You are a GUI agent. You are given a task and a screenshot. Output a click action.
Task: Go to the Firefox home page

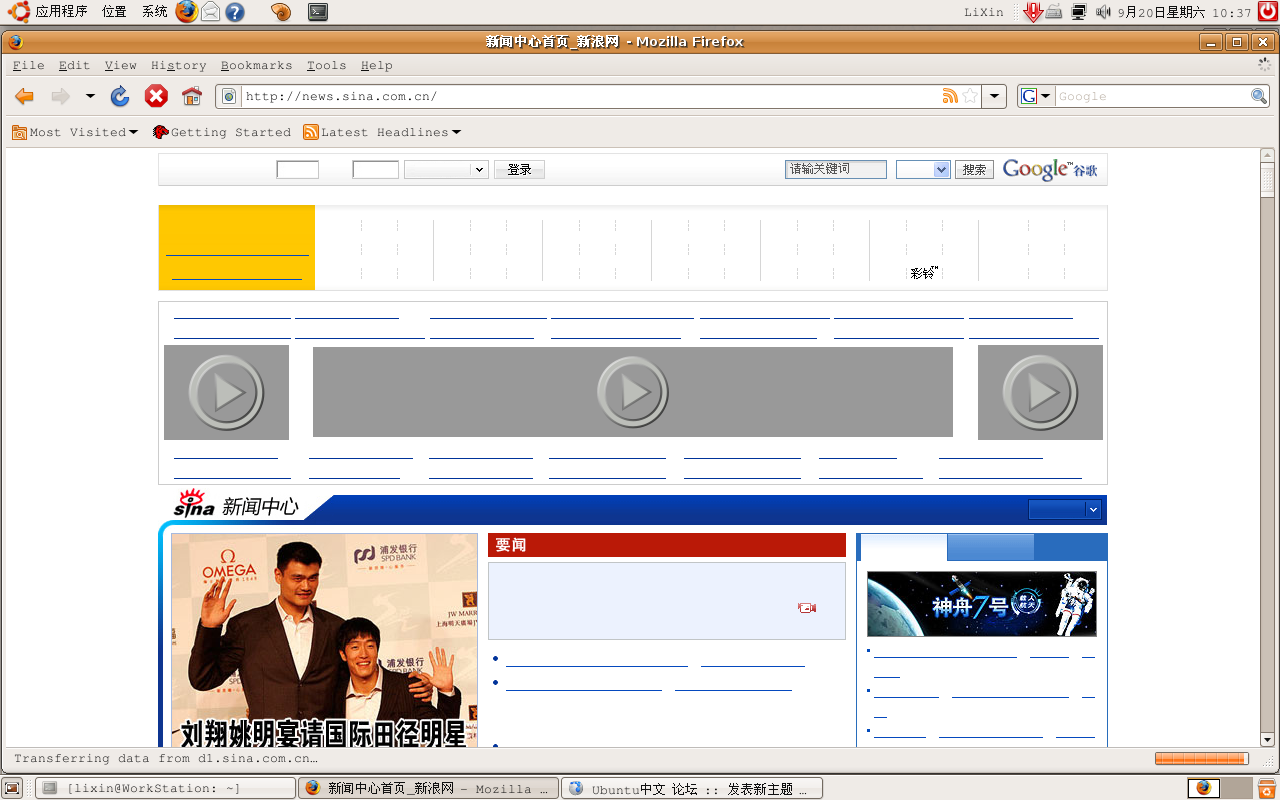coord(192,96)
